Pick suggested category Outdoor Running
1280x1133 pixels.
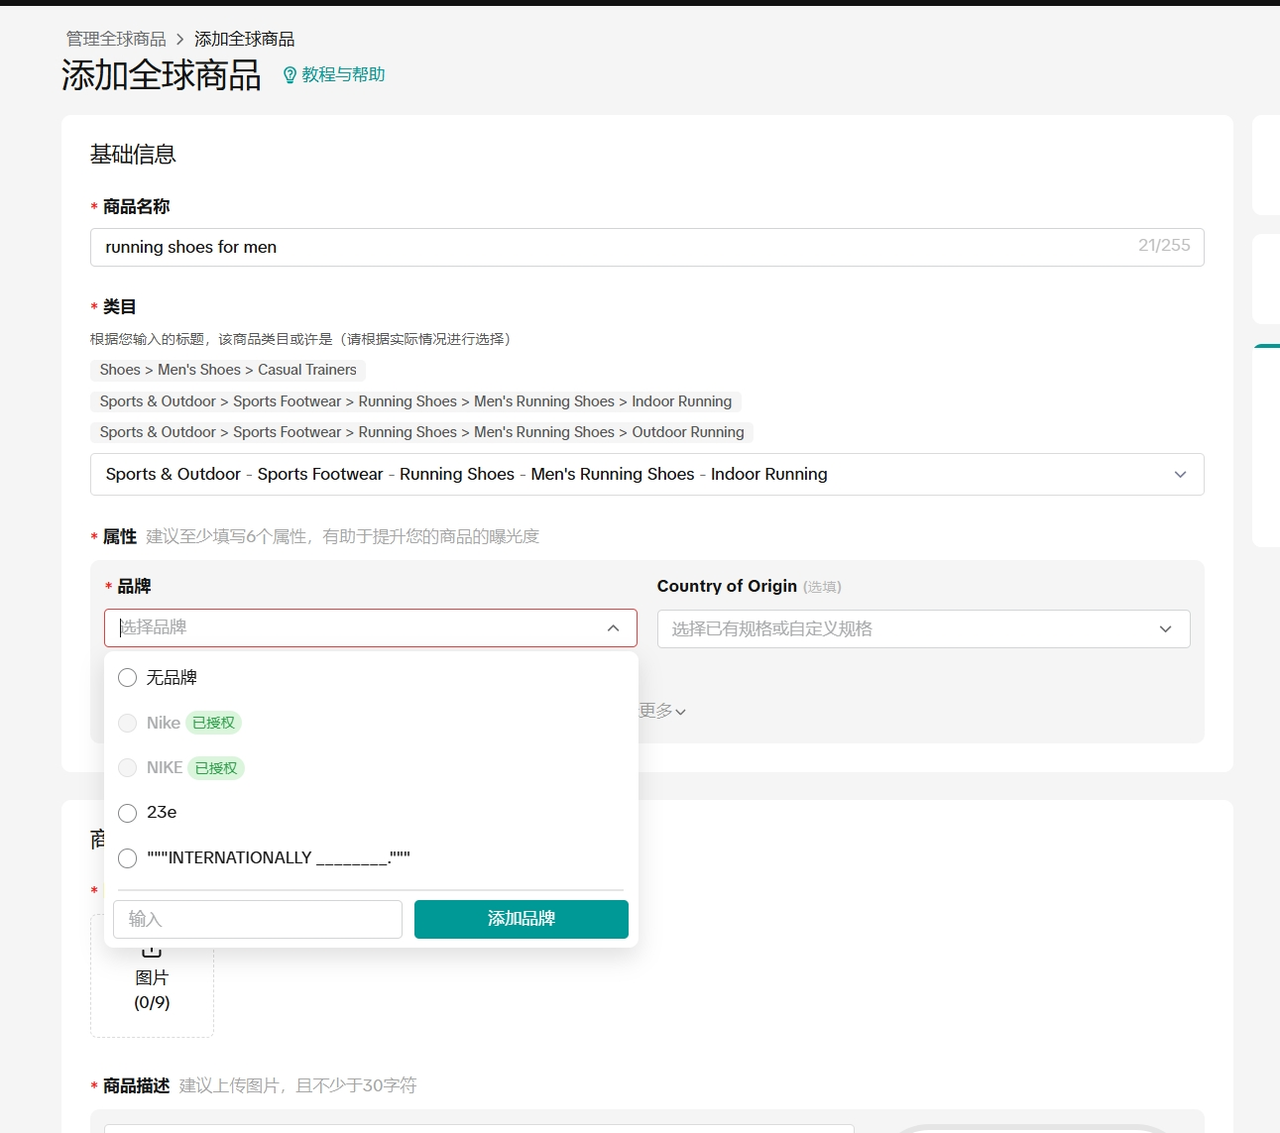pyautogui.click(x=421, y=432)
